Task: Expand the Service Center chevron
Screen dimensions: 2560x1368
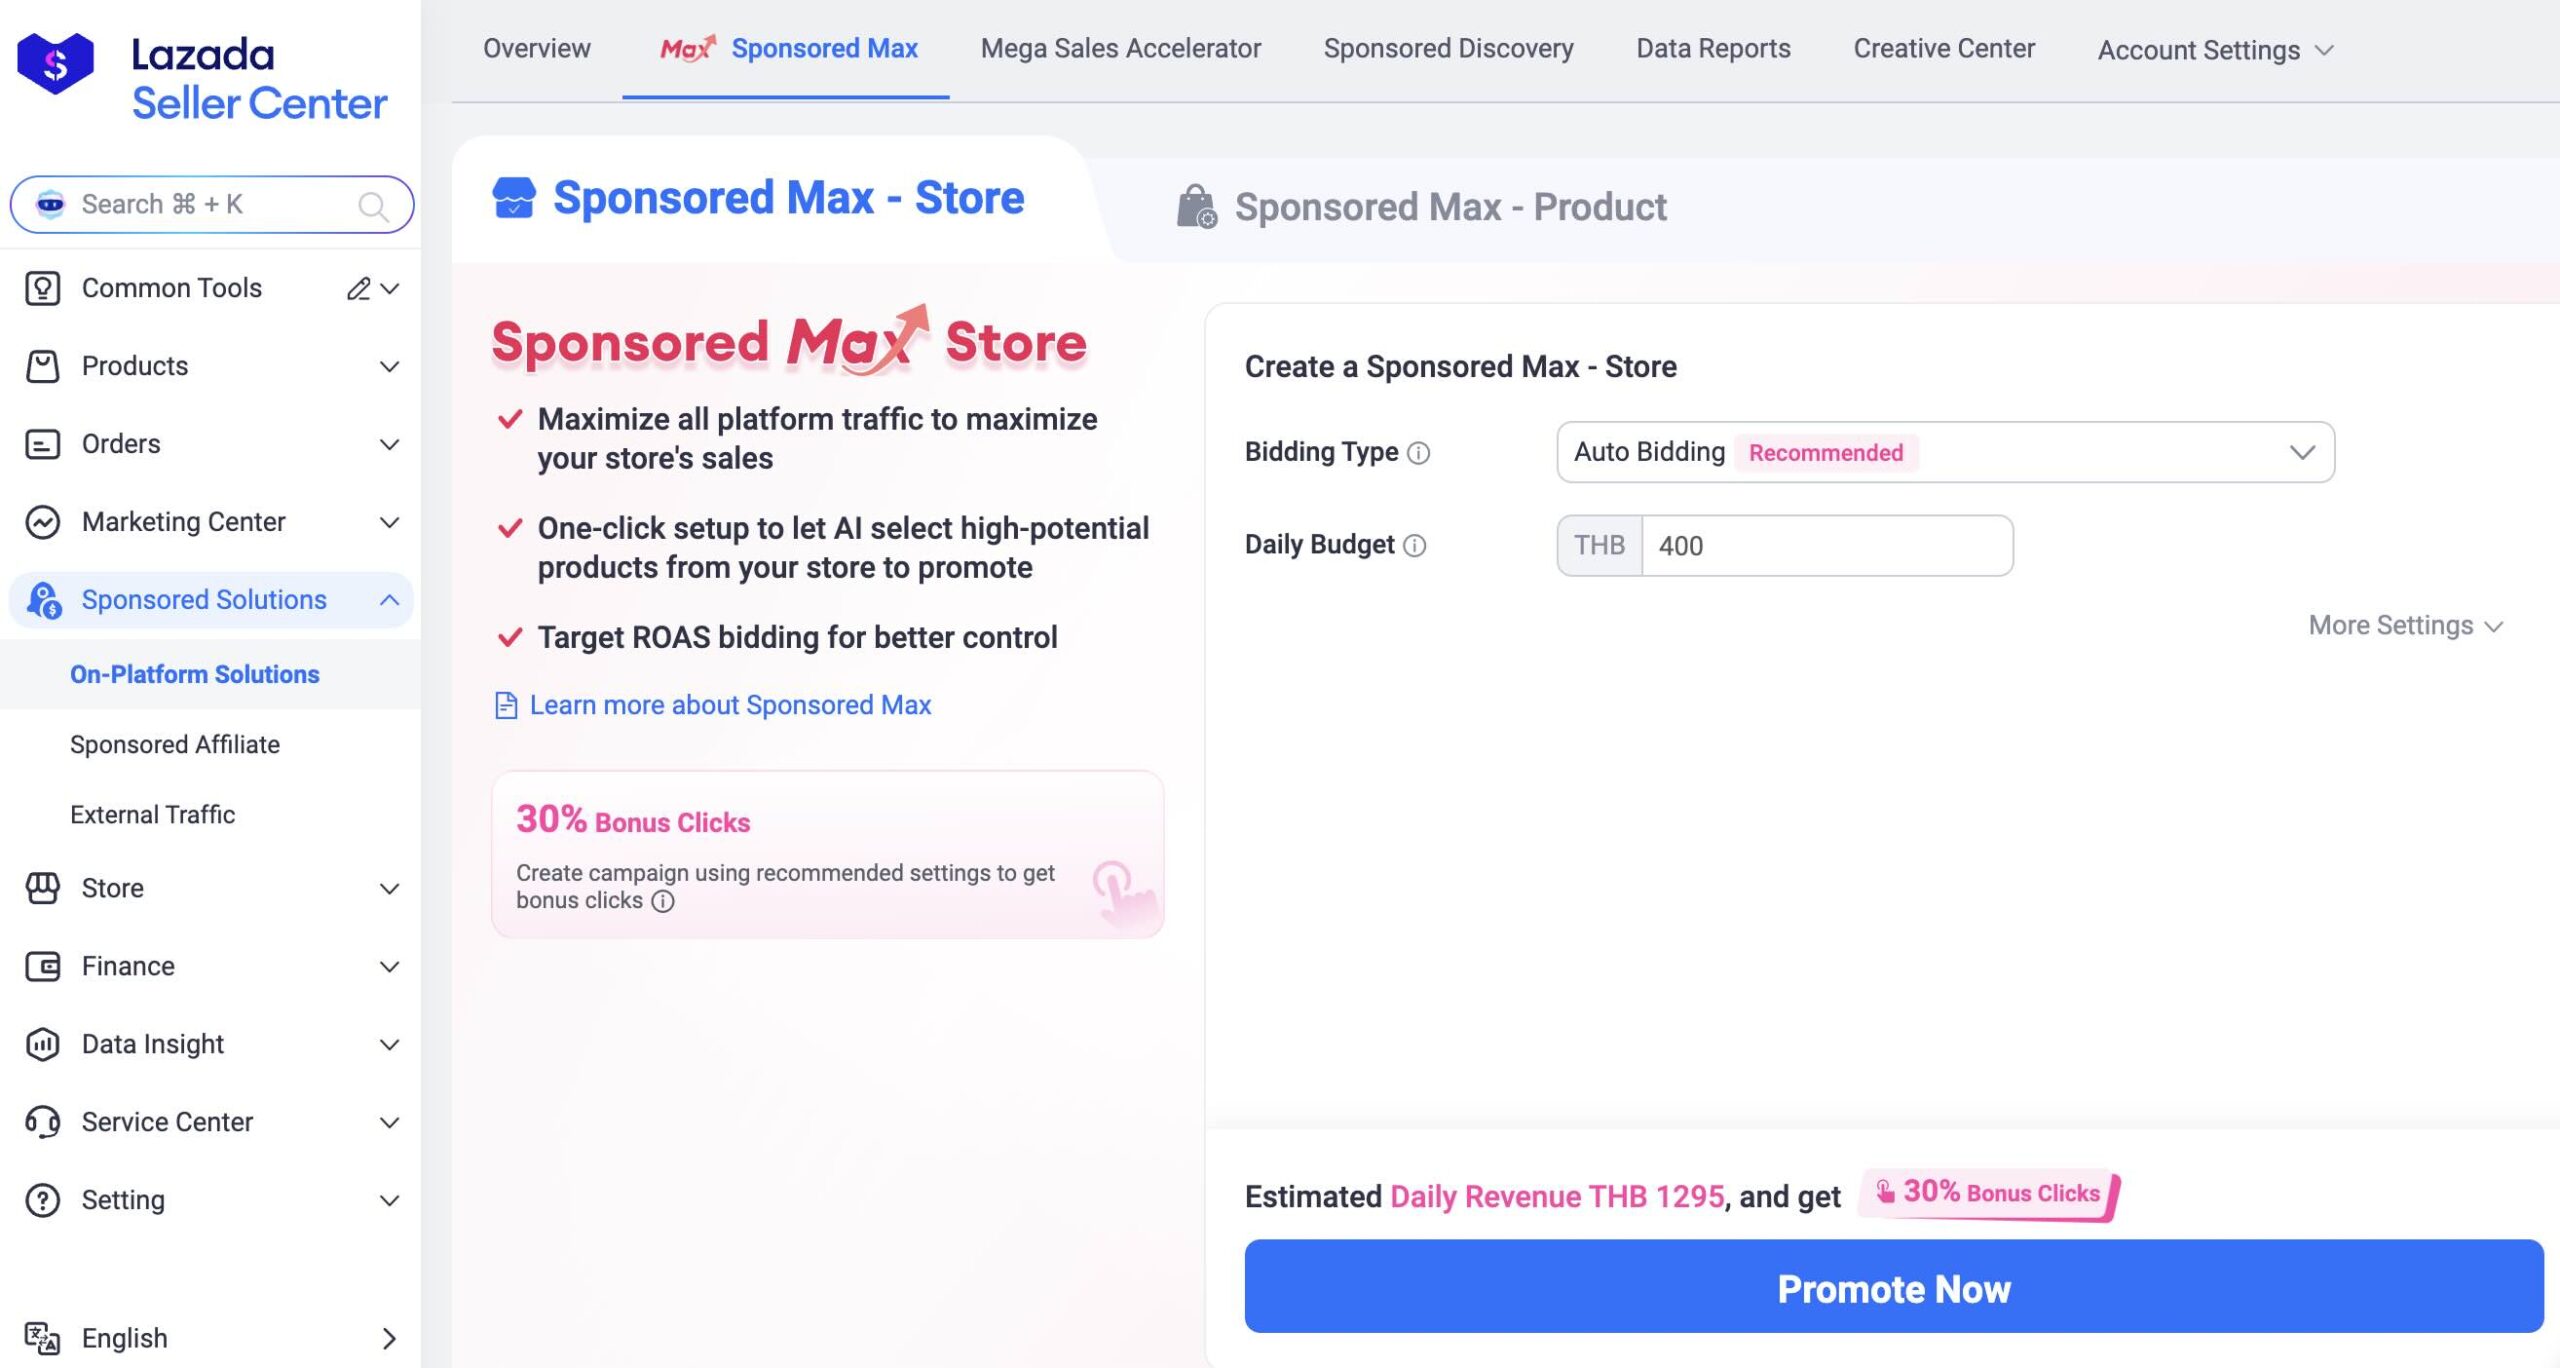Action: pos(390,1123)
